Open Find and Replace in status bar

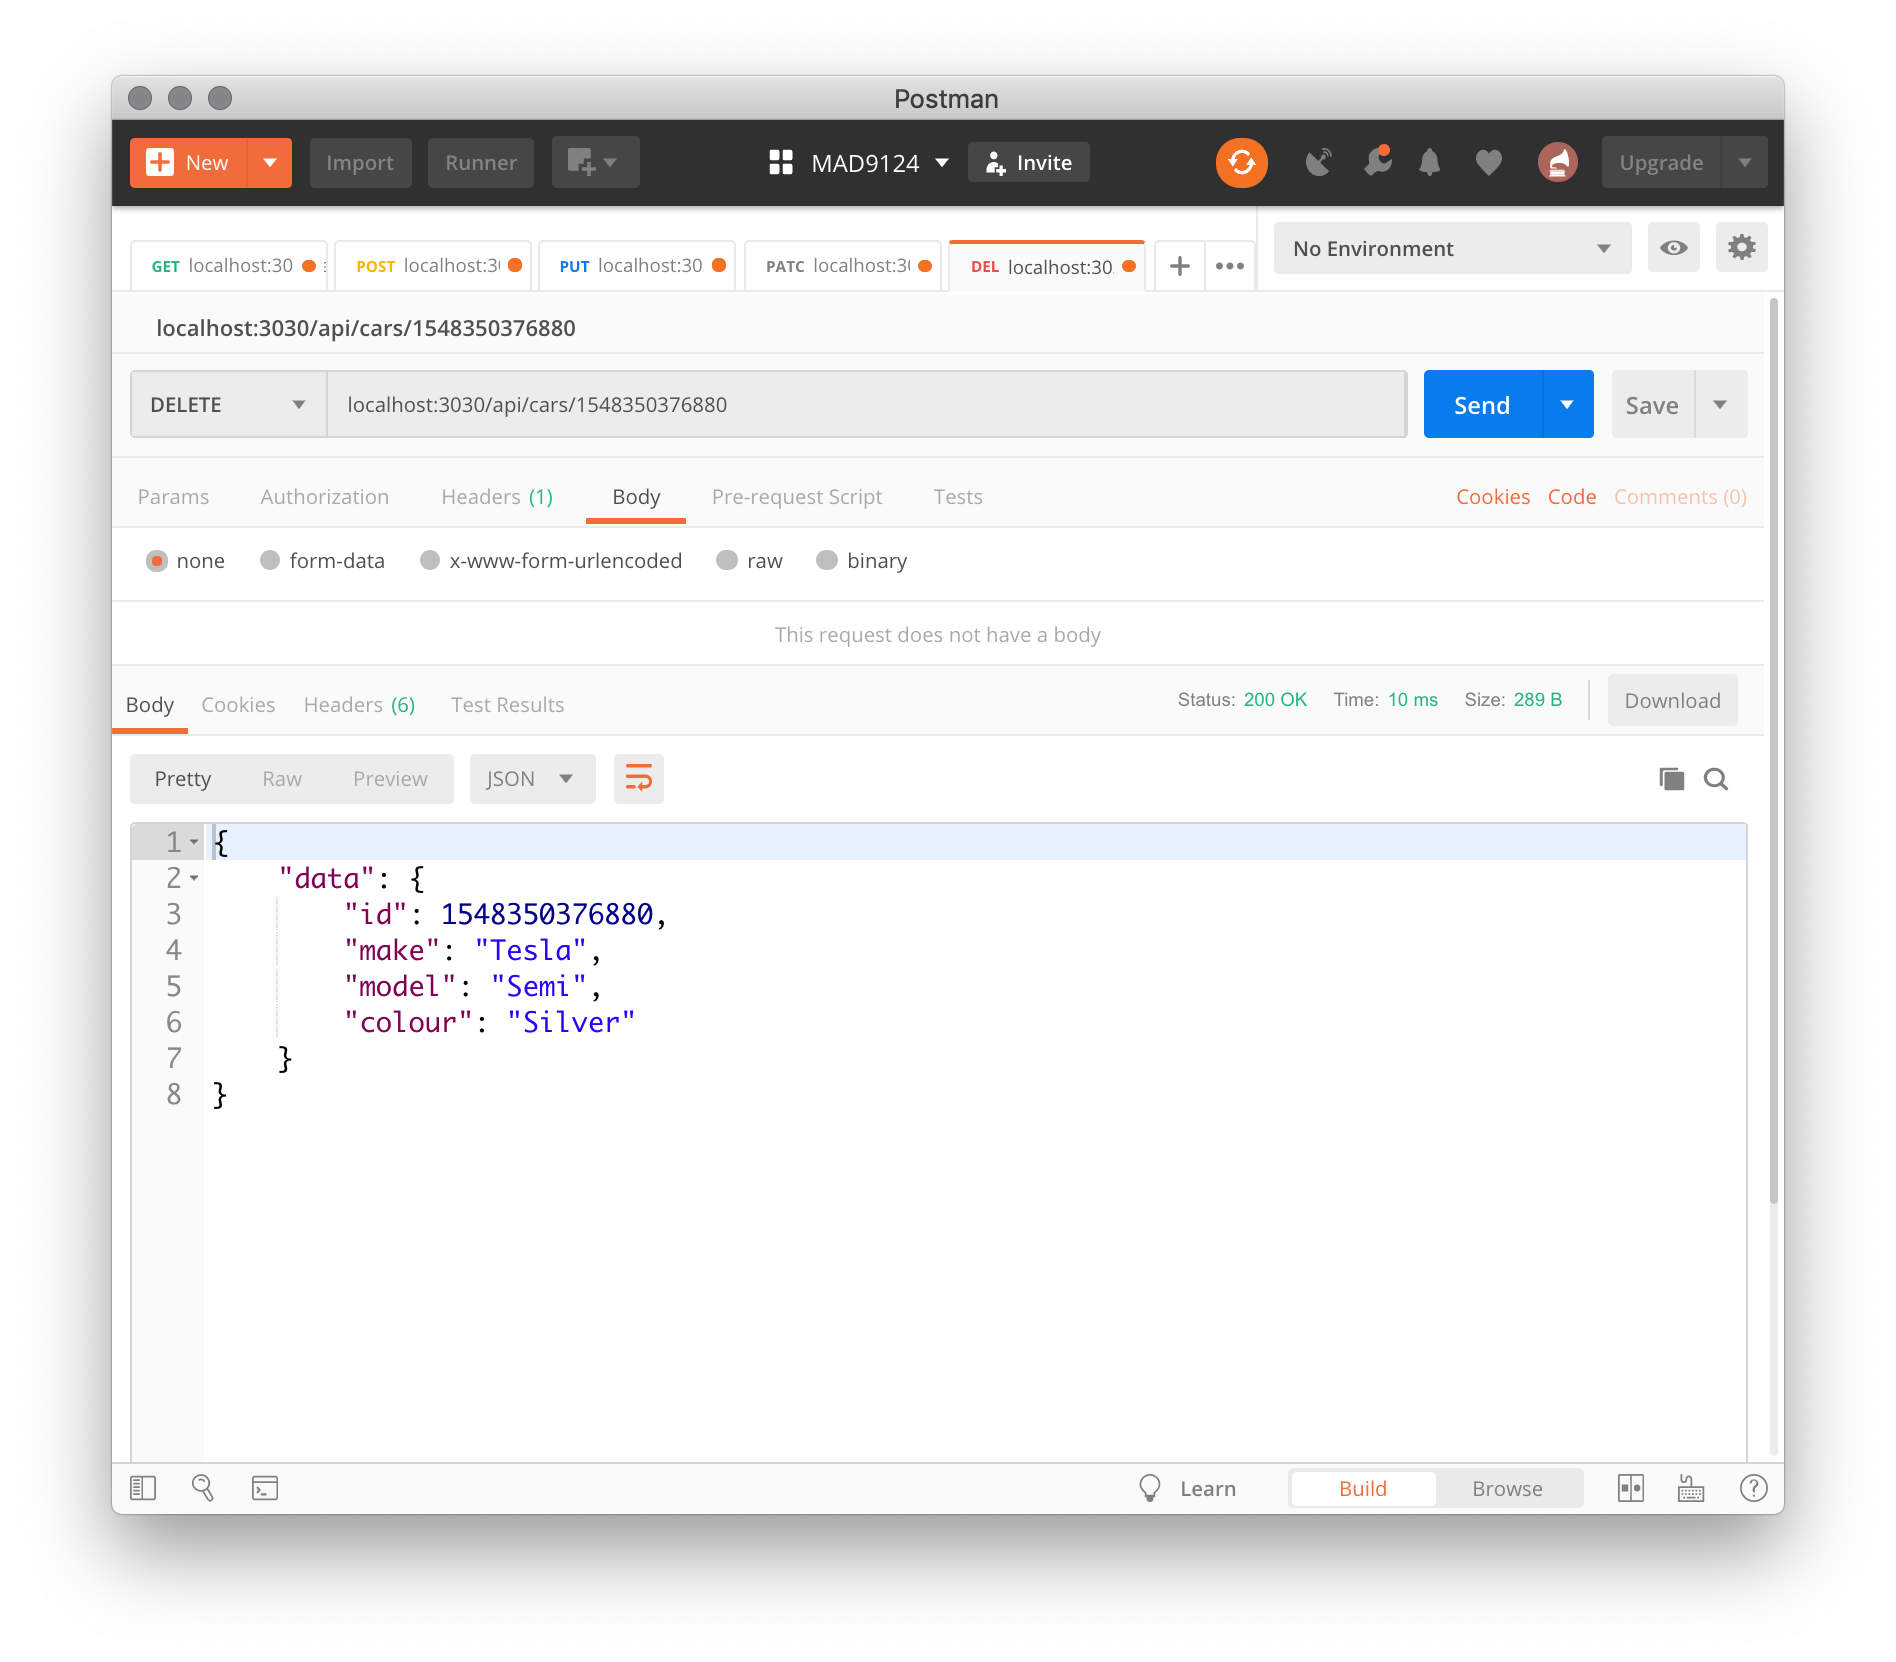click(203, 1488)
